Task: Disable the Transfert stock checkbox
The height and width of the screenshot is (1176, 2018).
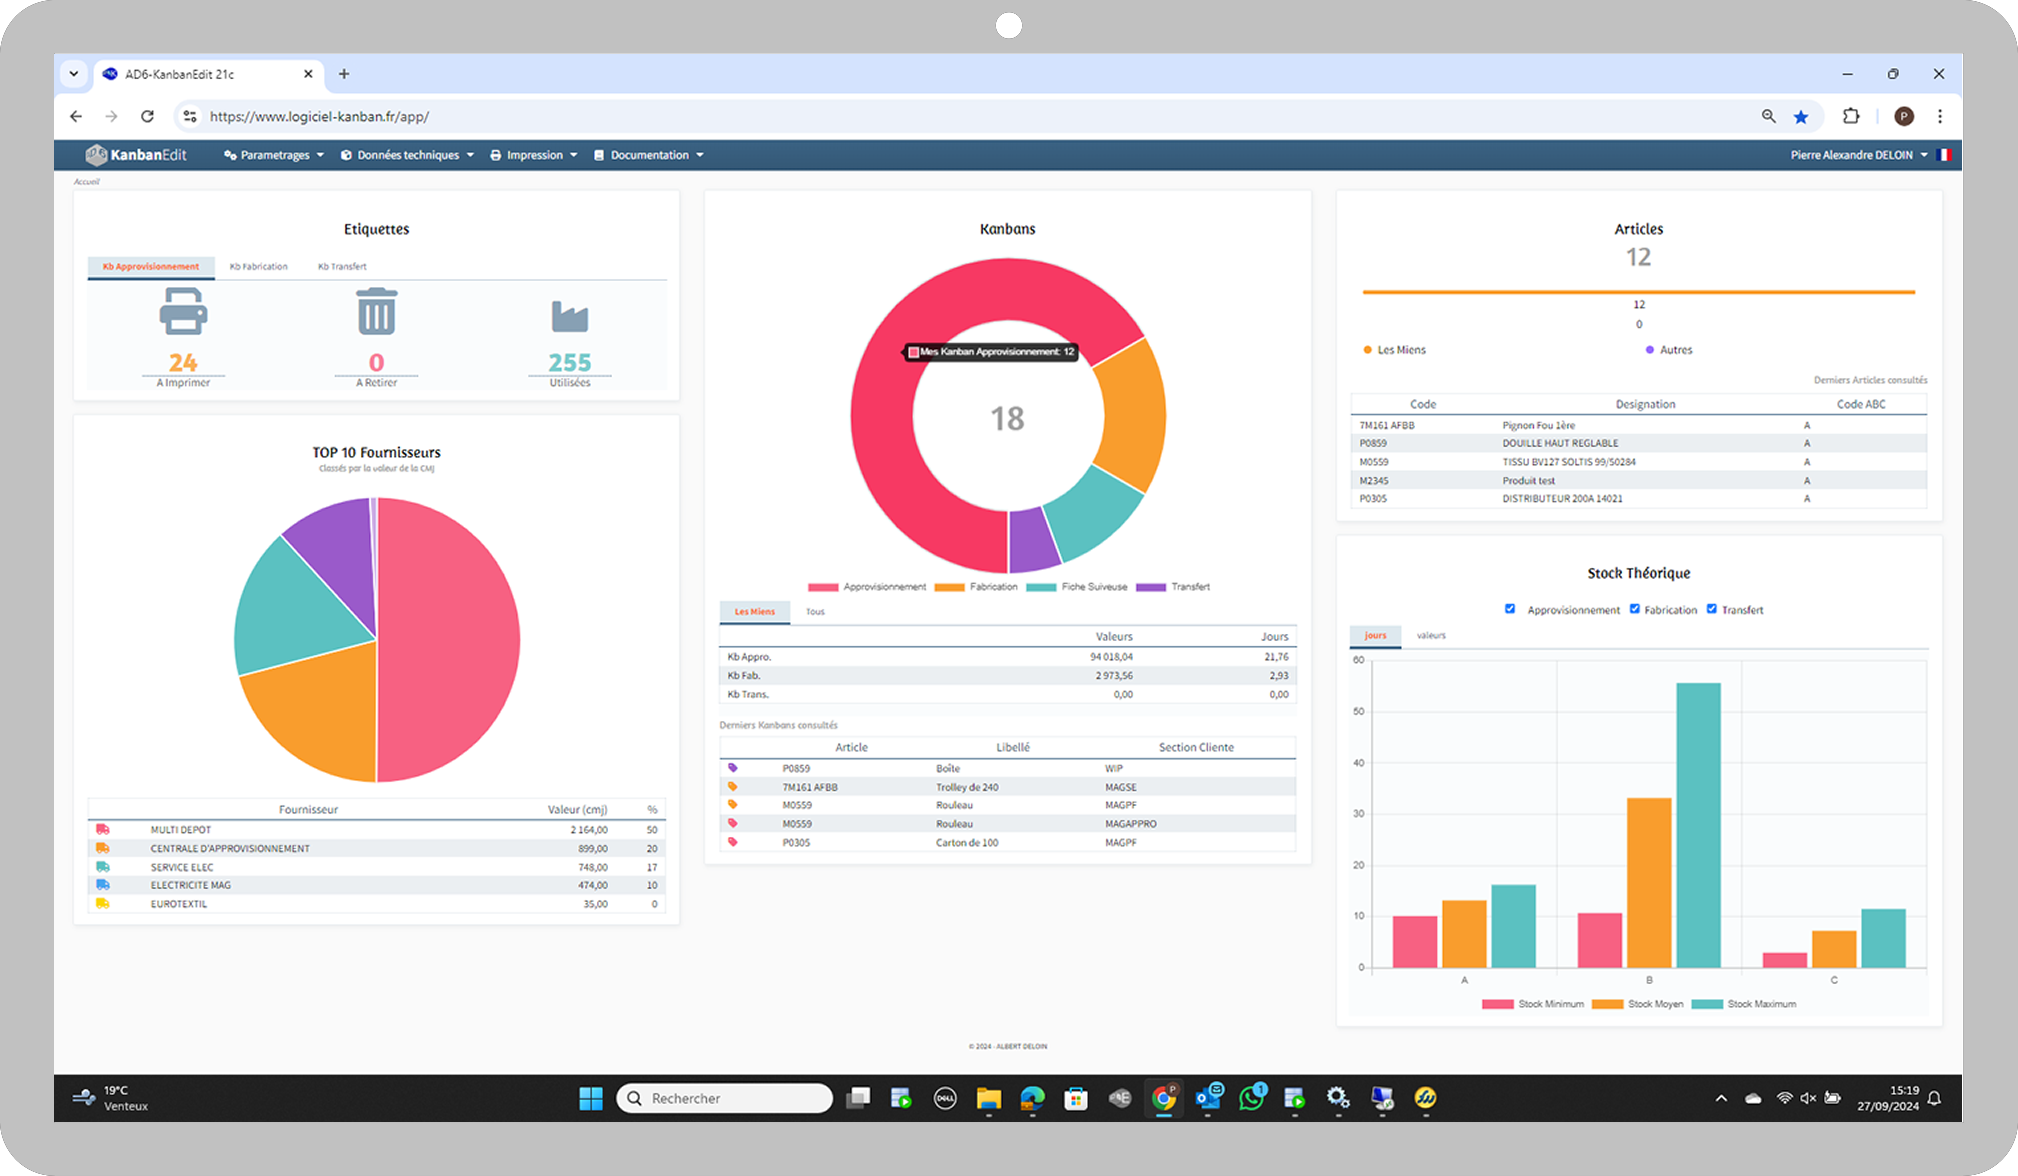Action: pos(1712,609)
